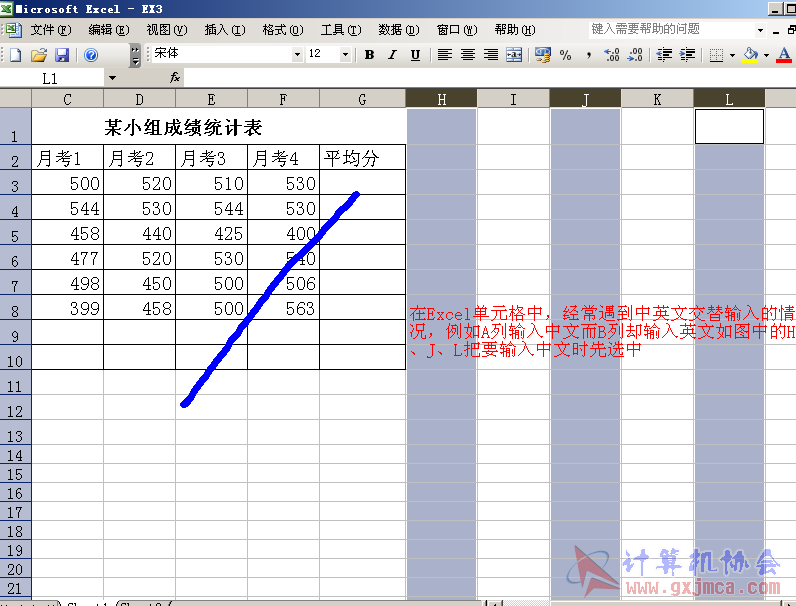Apply percent style format
The width and height of the screenshot is (796, 606).
[566, 55]
